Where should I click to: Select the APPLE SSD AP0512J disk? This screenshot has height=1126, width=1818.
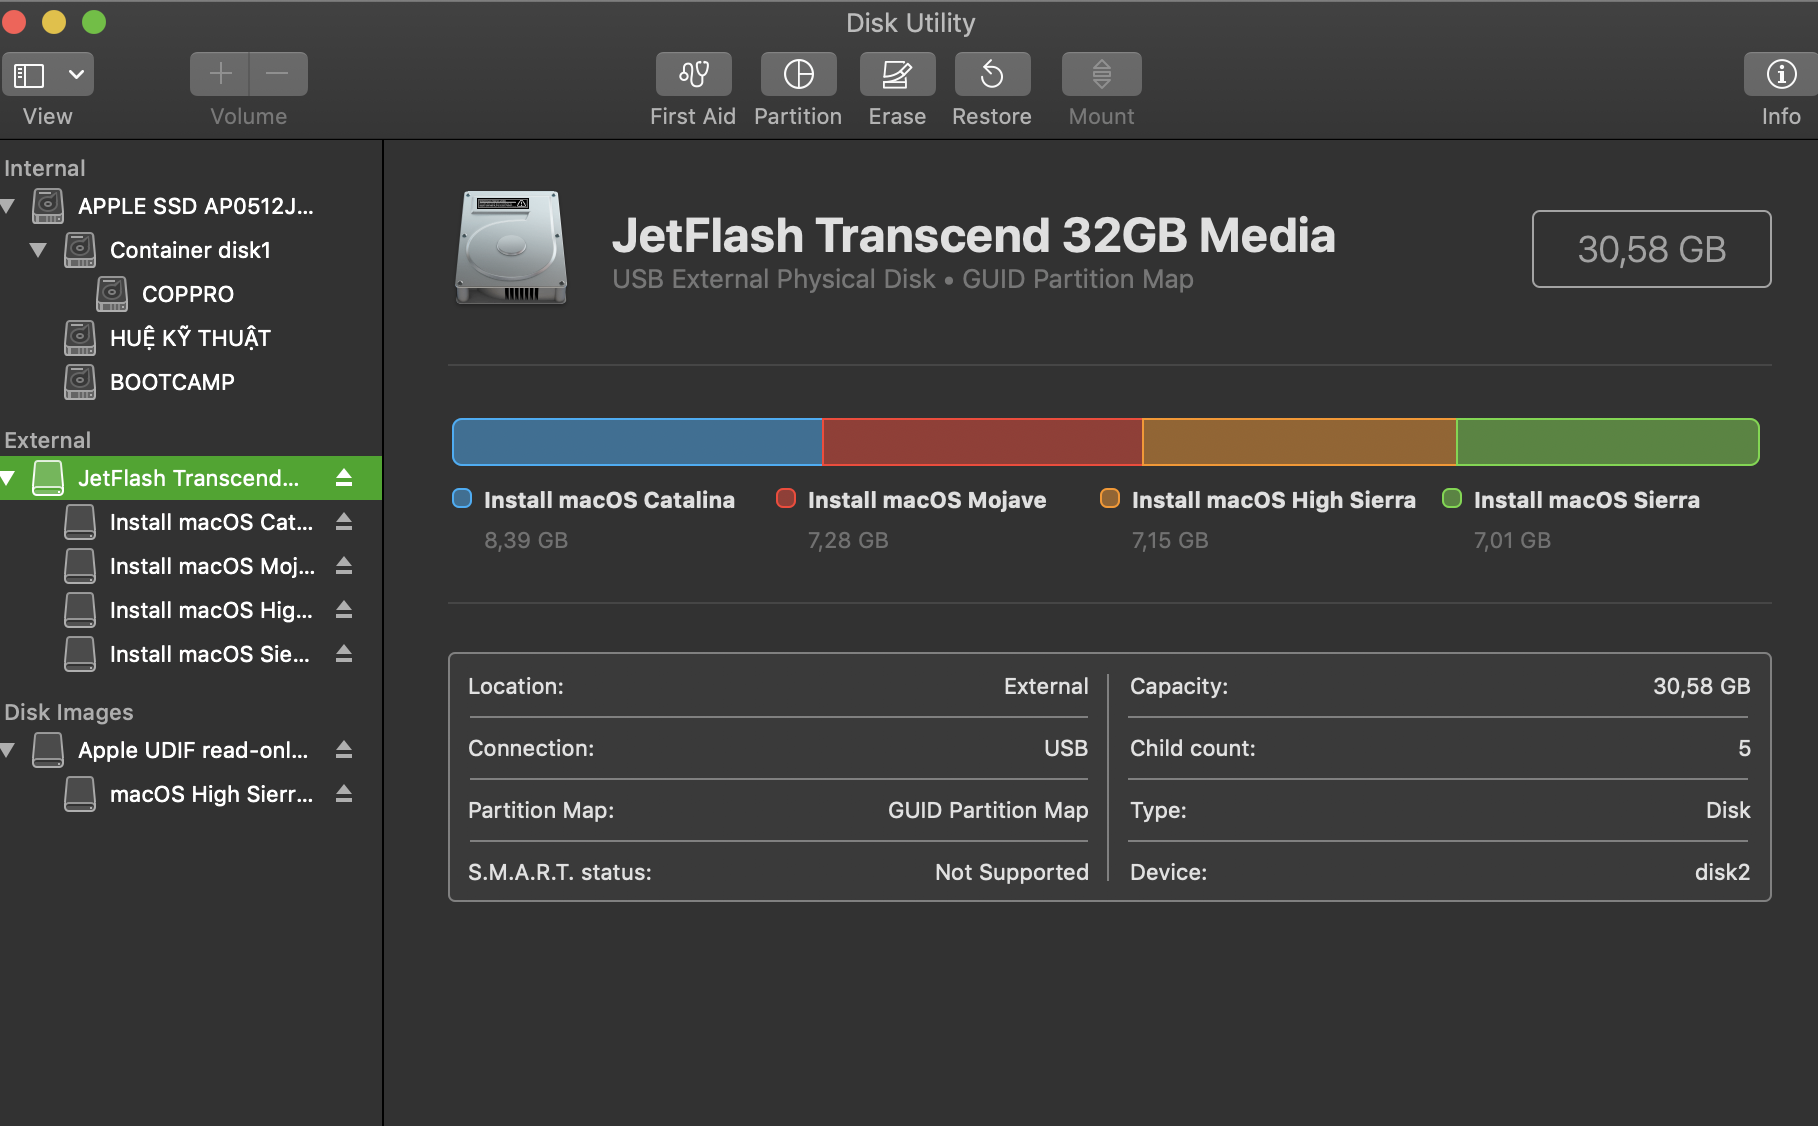tap(191, 206)
